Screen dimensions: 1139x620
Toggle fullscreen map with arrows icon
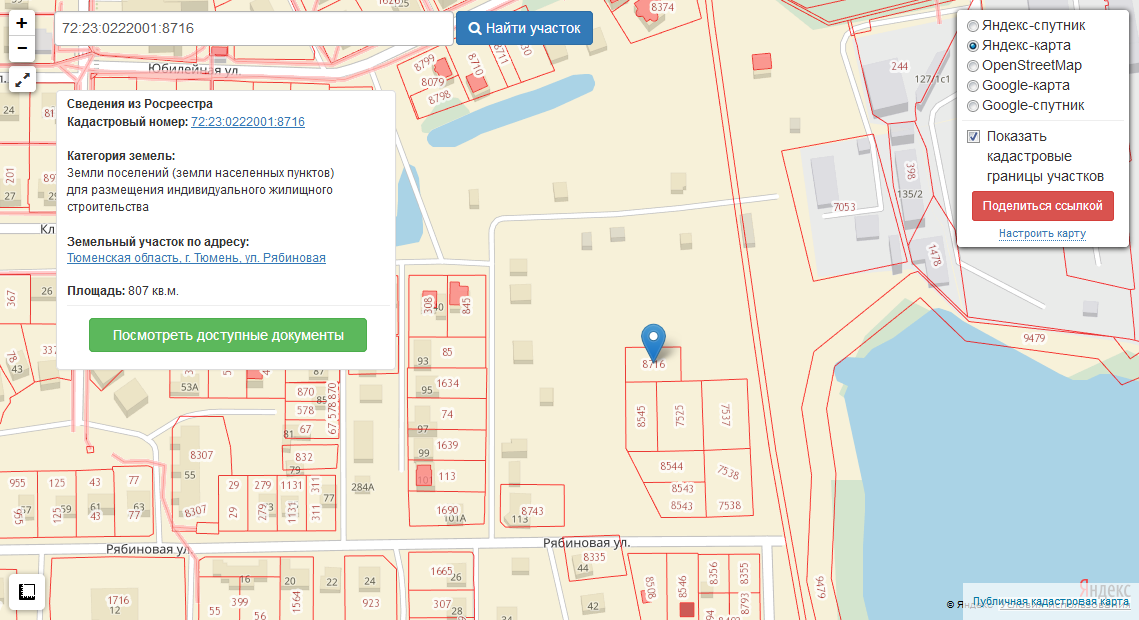23,80
